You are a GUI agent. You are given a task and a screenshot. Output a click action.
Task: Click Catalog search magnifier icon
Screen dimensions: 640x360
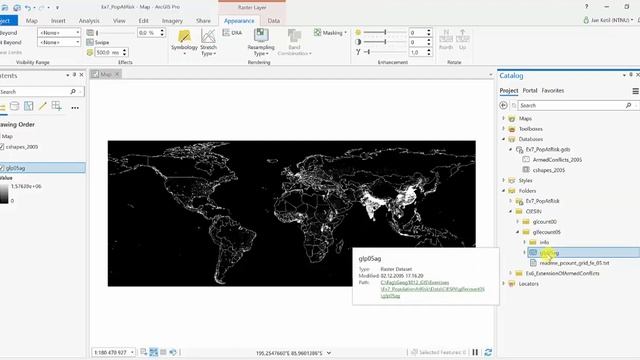pos(628,105)
